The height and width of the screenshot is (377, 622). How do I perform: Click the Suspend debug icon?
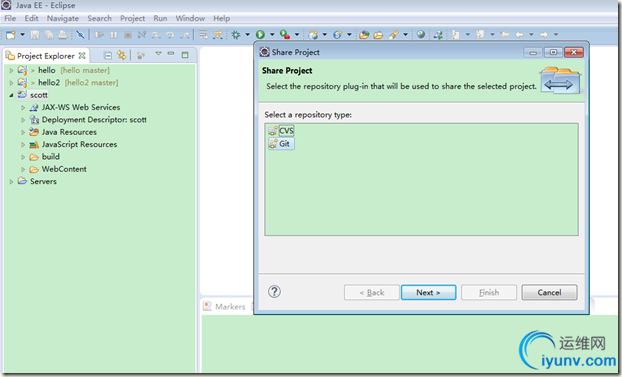coord(114,35)
